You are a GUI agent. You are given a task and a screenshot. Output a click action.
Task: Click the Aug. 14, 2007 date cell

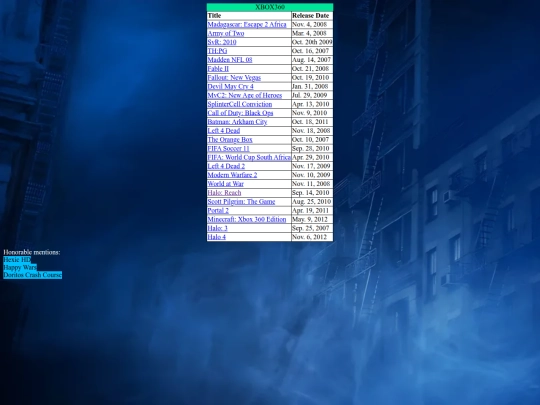312,60
